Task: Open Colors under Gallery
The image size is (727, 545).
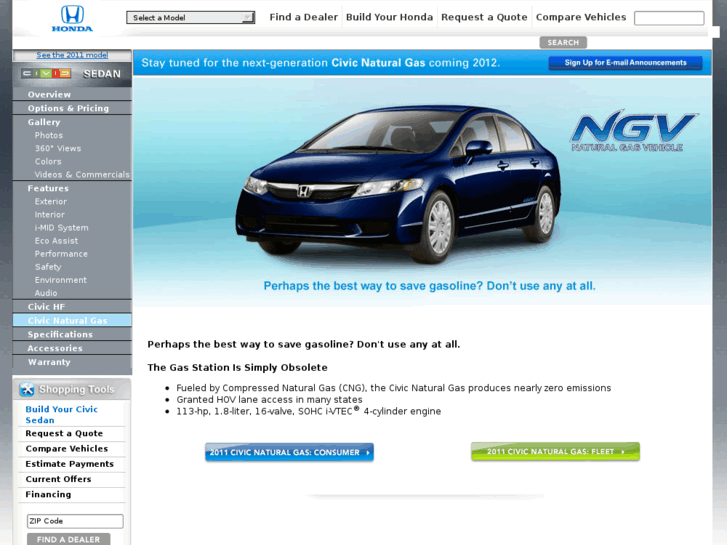Action: (x=48, y=161)
